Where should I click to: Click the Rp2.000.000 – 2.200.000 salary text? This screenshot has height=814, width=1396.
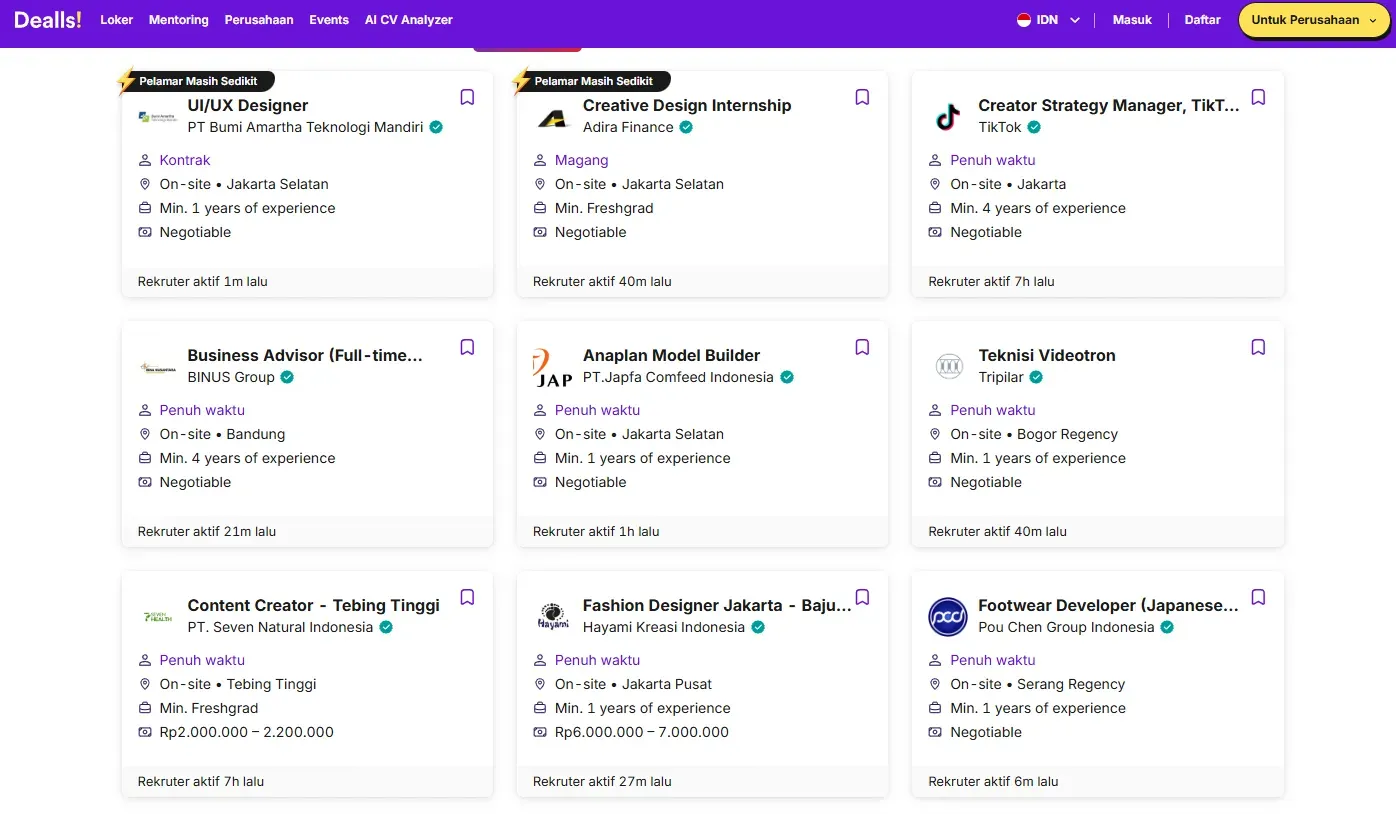pos(247,732)
